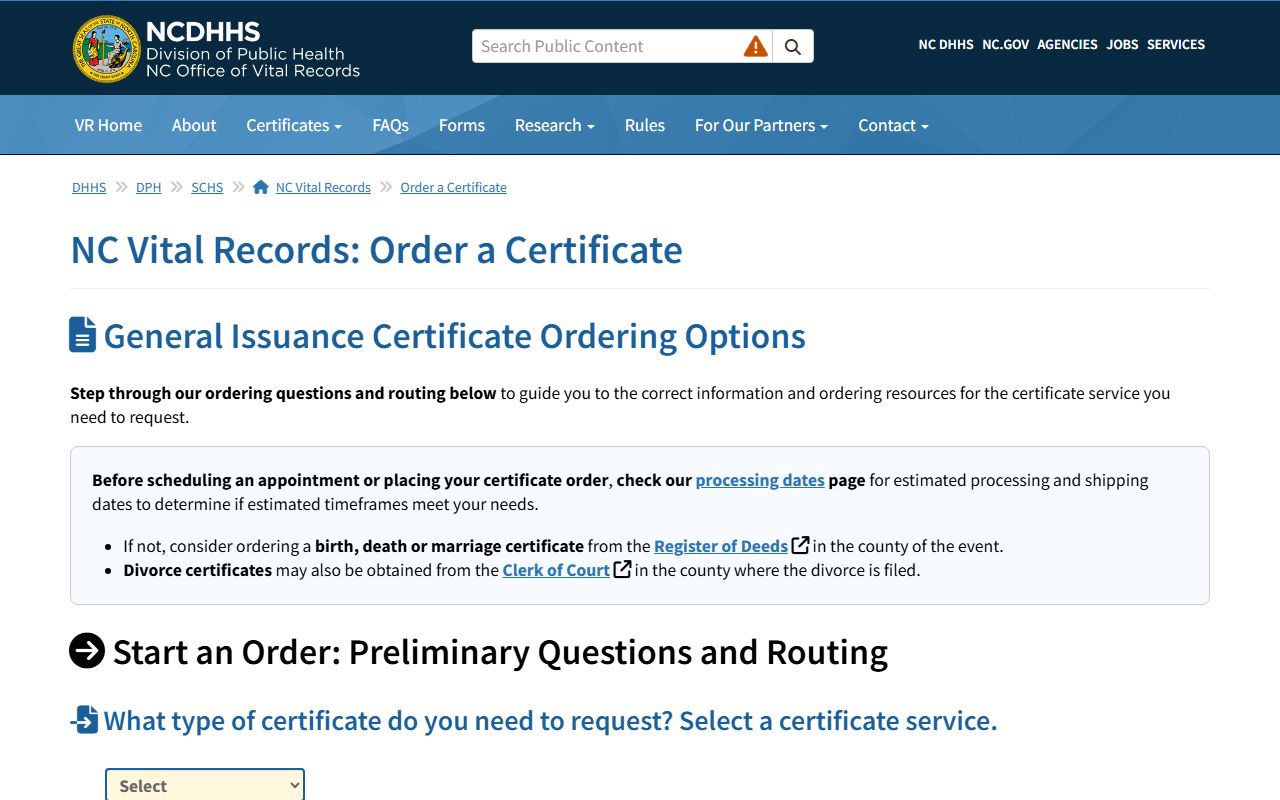Open the Register of Deeds link
Image resolution: width=1280 pixels, height=800 pixels.
[721, 546]
